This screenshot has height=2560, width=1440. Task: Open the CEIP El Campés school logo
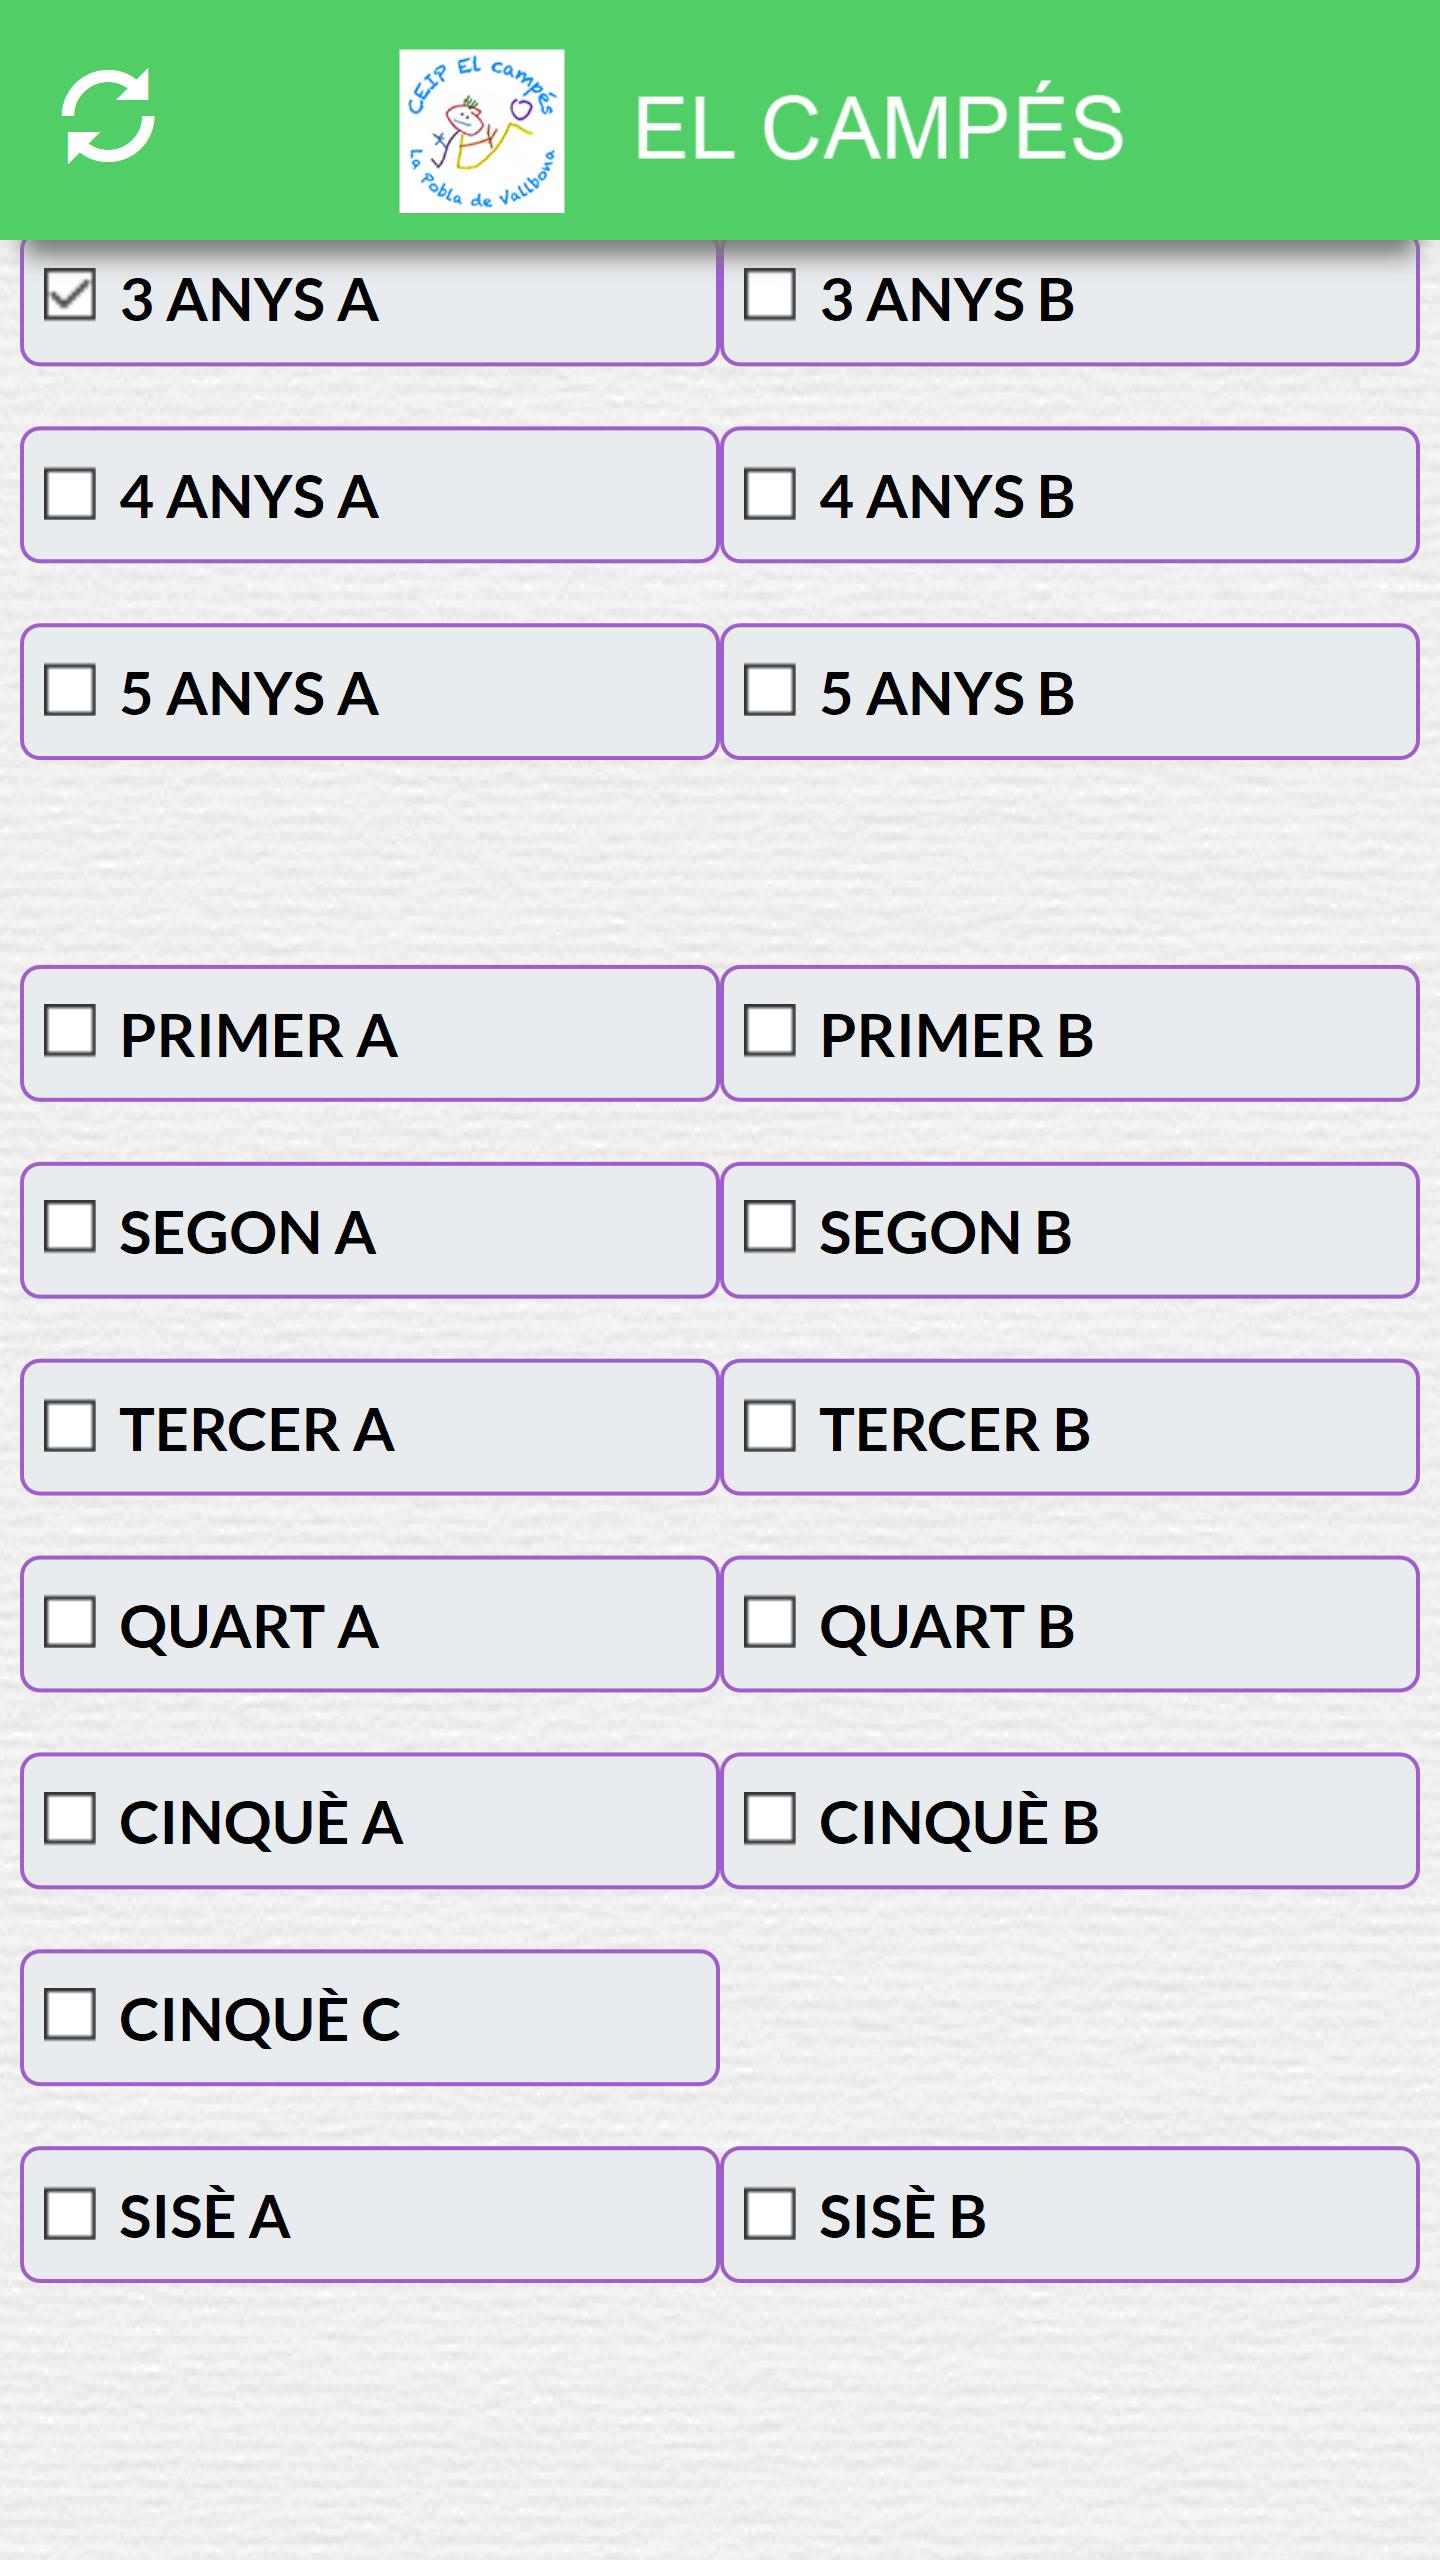pyautogui.click(x=481, y=131)
